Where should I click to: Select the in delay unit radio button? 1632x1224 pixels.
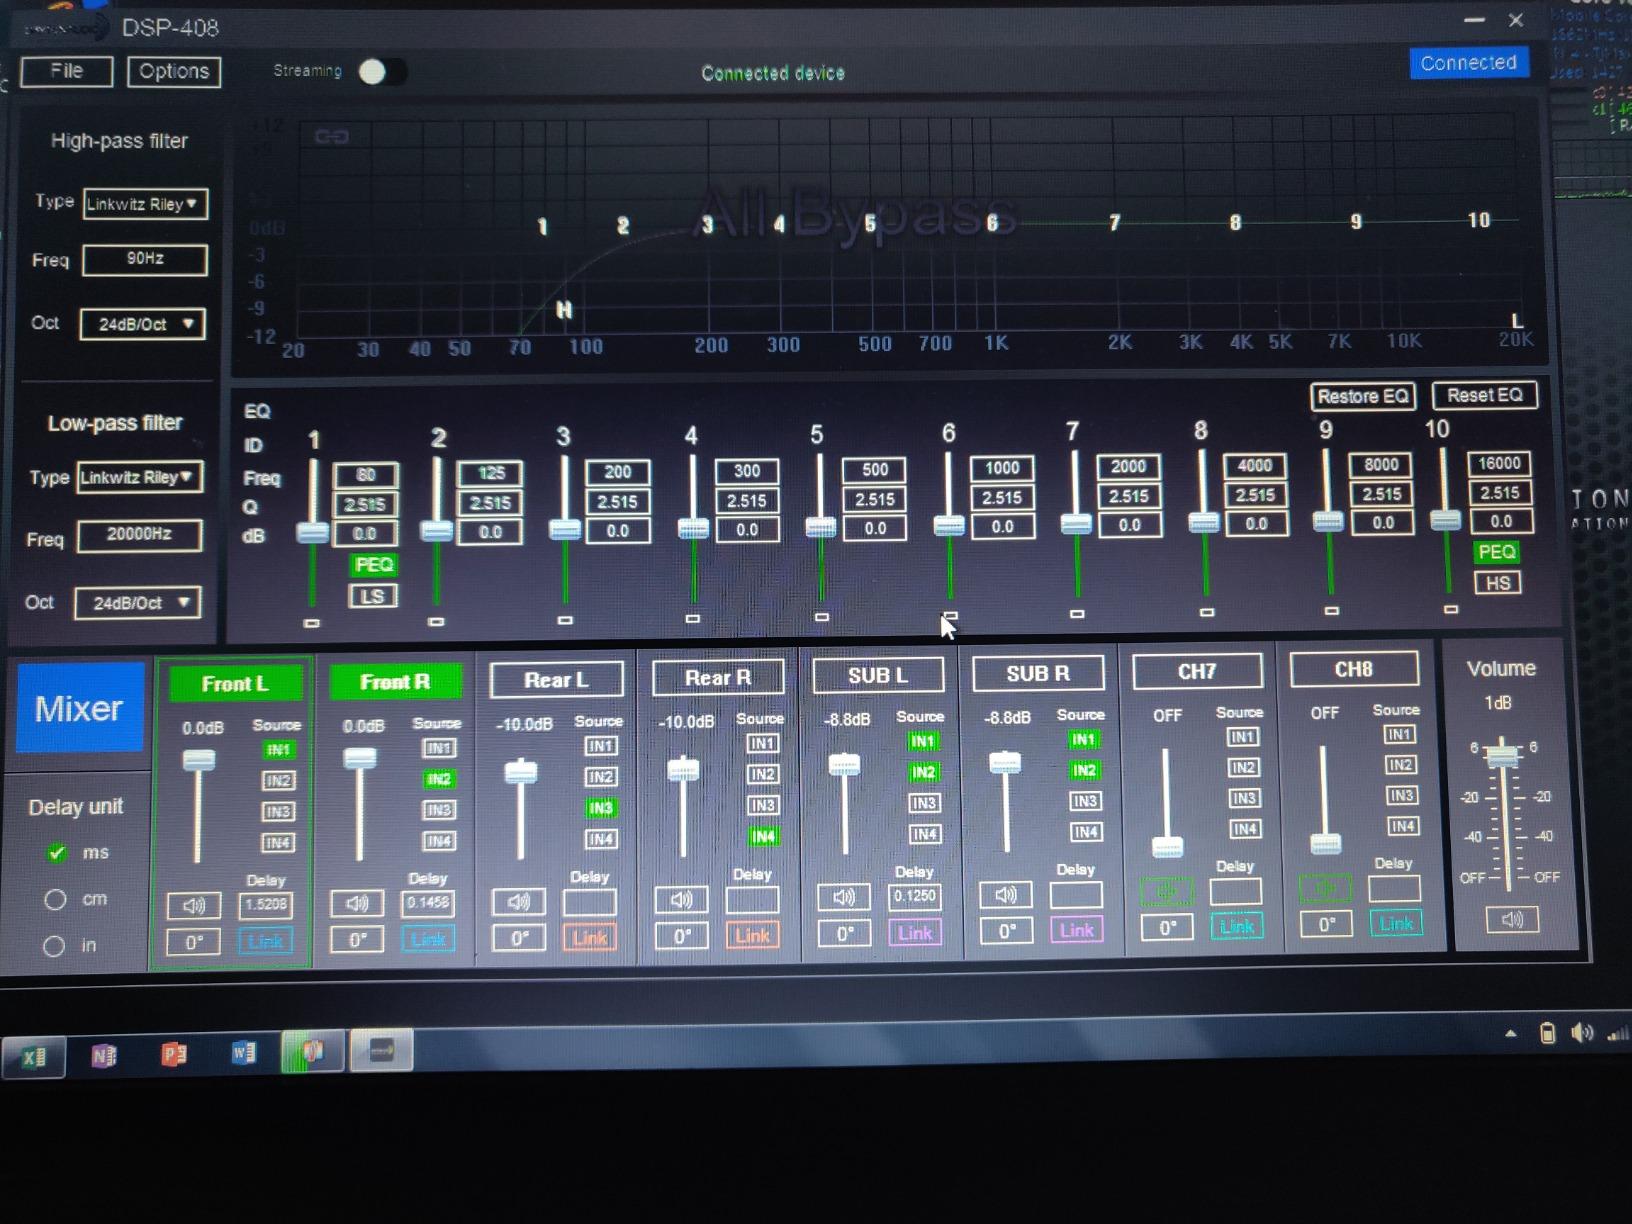tap(54, 945)
